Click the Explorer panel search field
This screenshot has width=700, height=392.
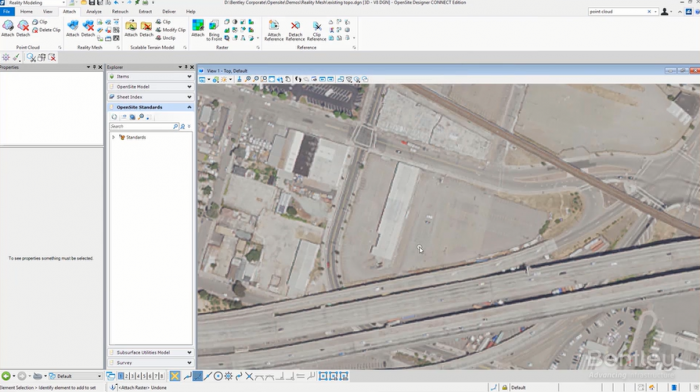pos(142,126)
